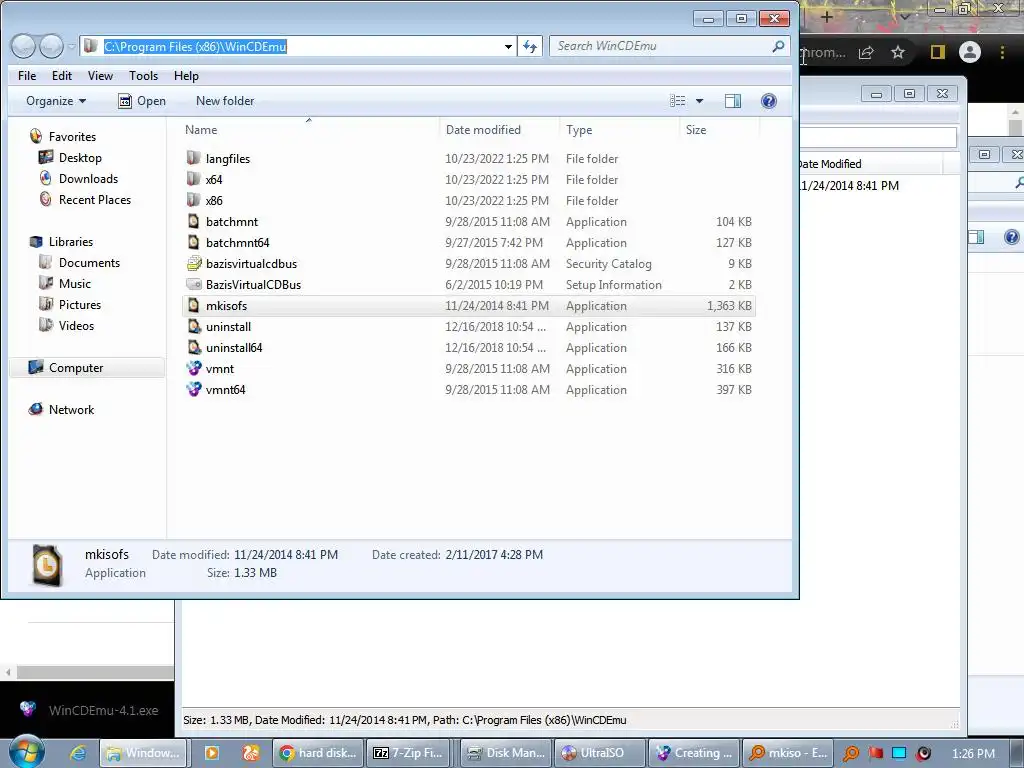1024x768 pixels.
Task: Toggle the preview pane icon
Action: (x=733, y=101)
